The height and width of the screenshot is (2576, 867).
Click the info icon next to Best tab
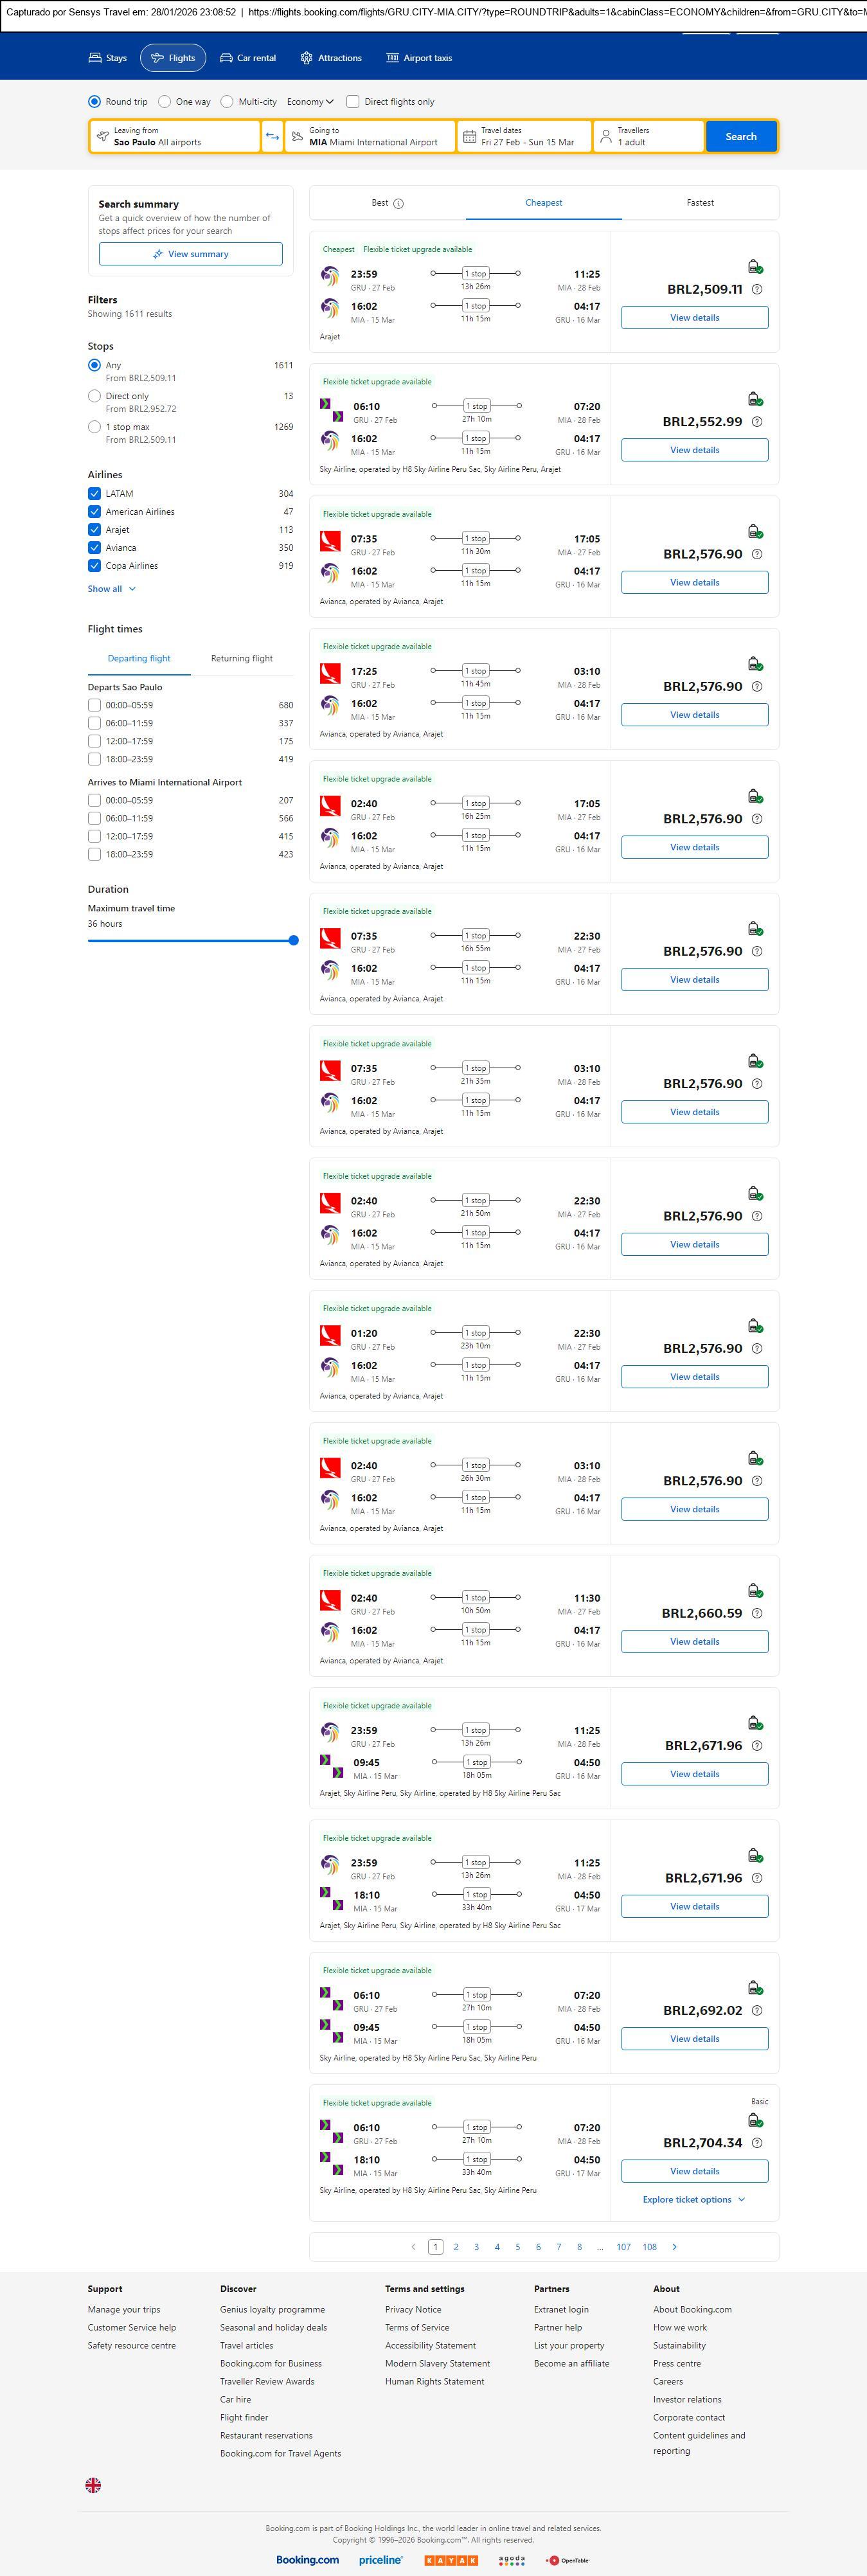pos(398,204)
